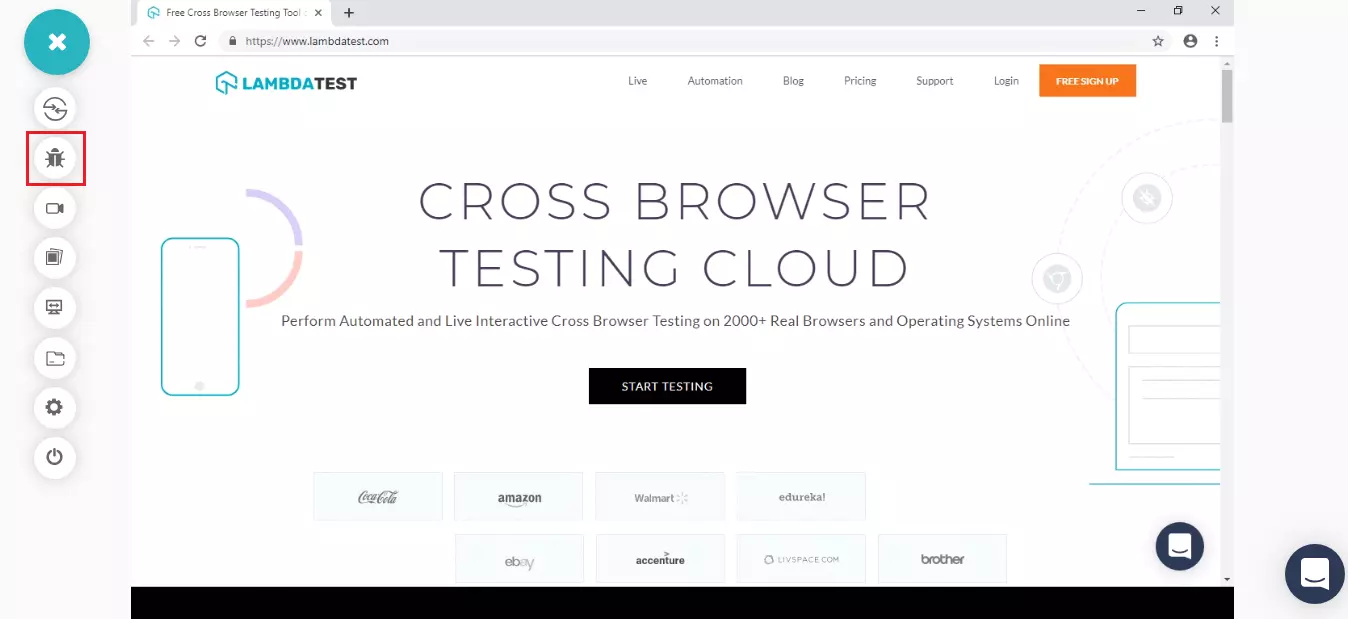Capture a screenshot using the sidebar tool
1348x619 pixels.
[x=55, y=257]
